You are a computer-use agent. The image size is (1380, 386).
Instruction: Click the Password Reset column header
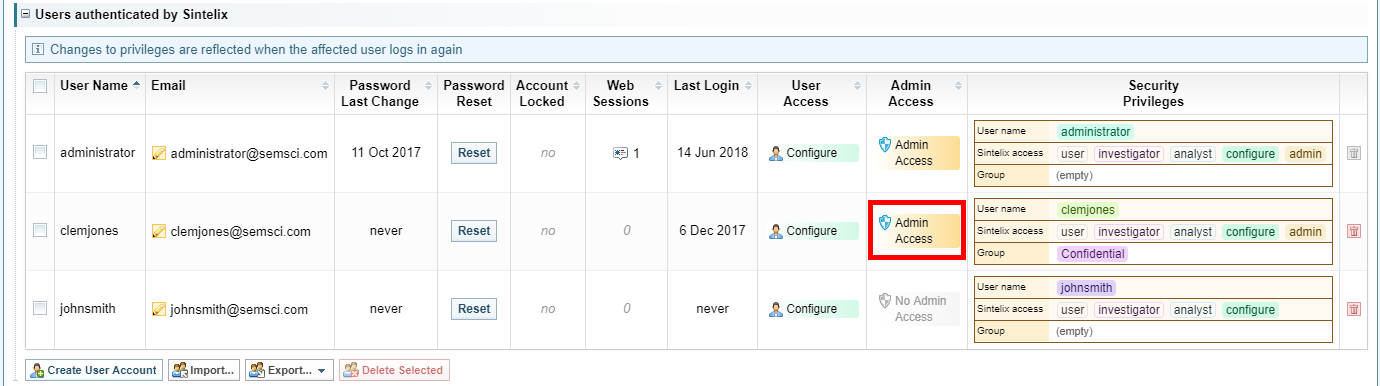[x=474, y=93]
